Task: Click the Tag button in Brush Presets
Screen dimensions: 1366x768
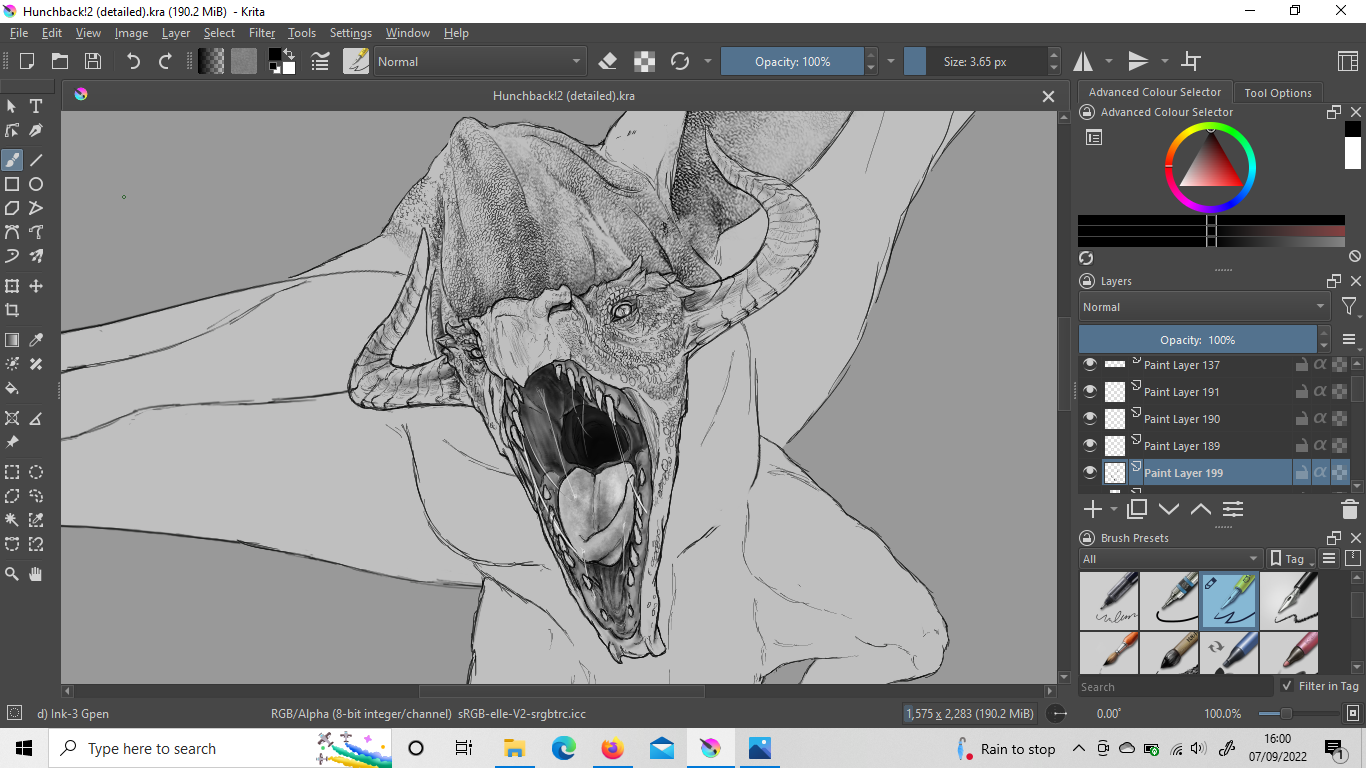Action: (1288, 559)
